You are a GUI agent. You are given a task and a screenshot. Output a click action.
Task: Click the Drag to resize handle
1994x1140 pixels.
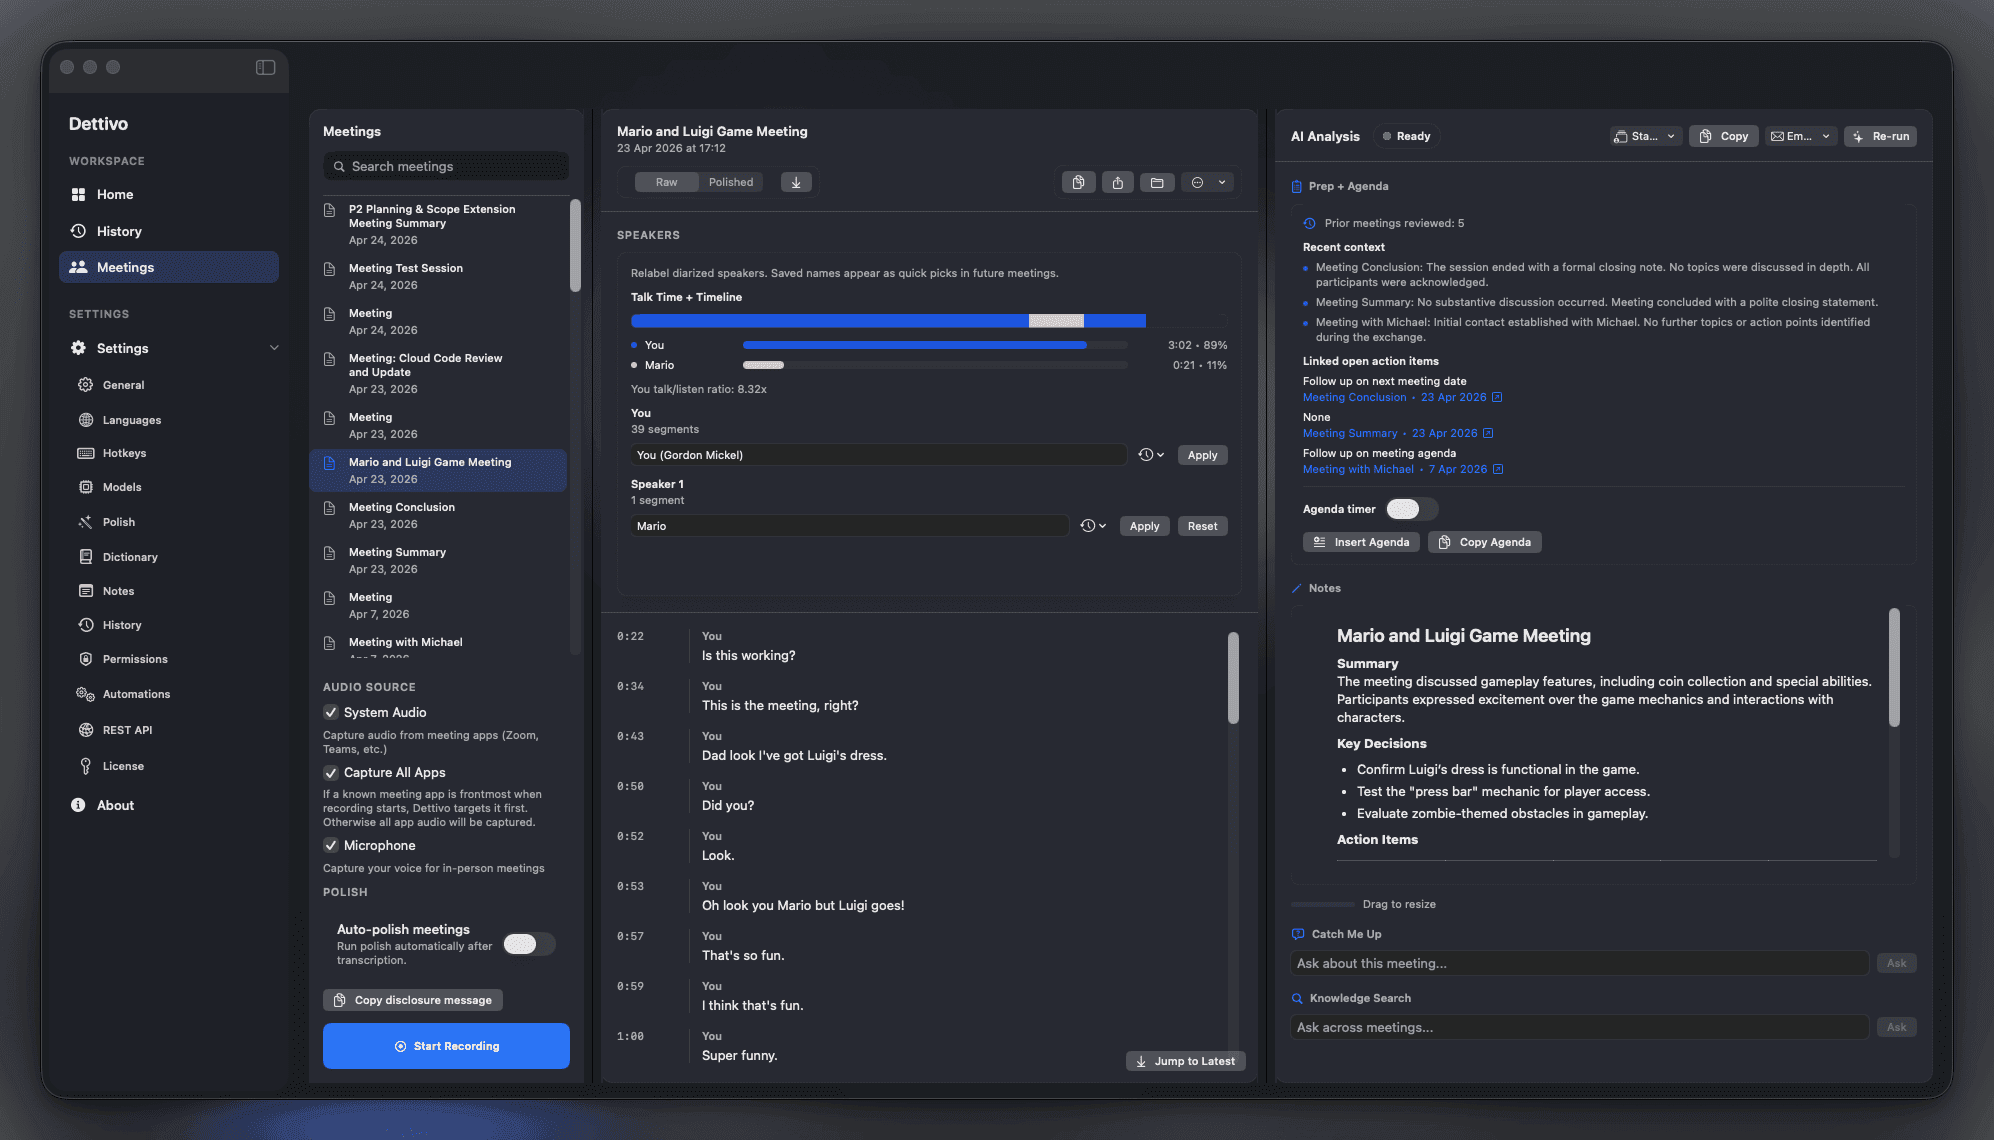(1322, 904)
